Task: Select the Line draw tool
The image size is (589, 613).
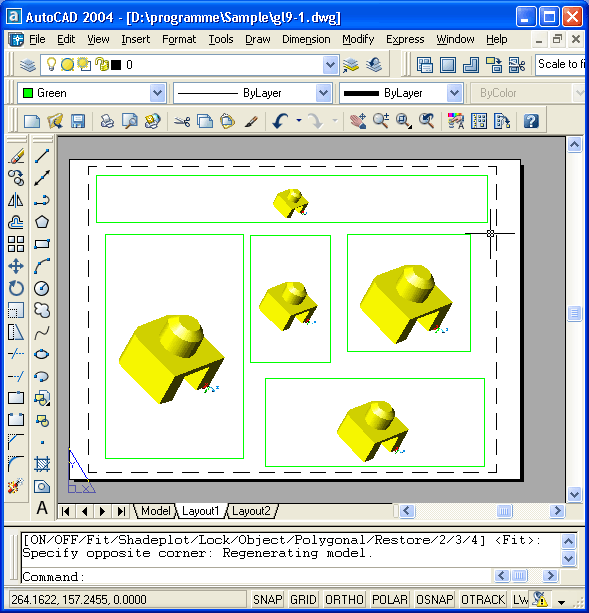Action: click(x=42, y=156)
